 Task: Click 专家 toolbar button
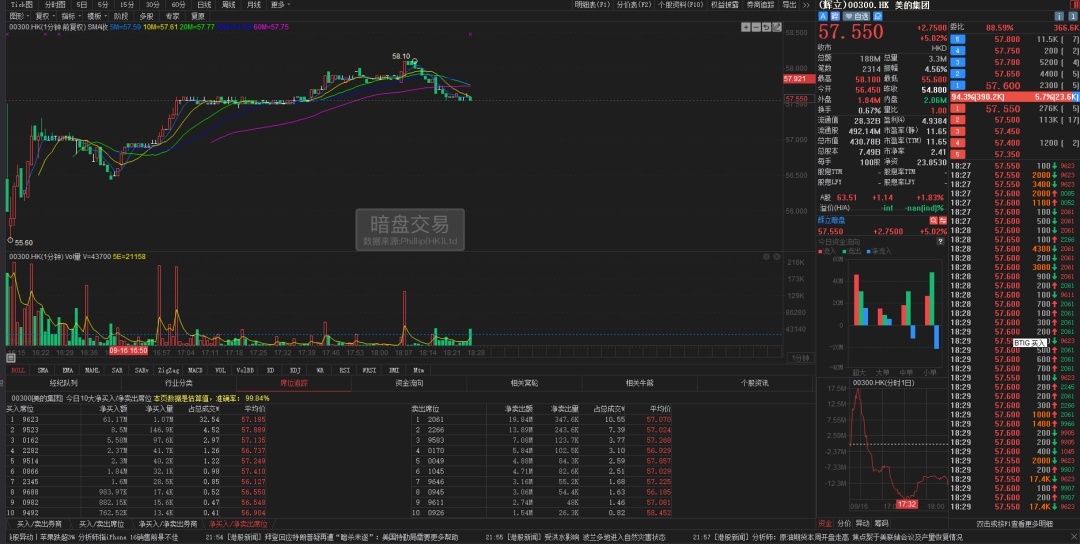tap(172, 16)
